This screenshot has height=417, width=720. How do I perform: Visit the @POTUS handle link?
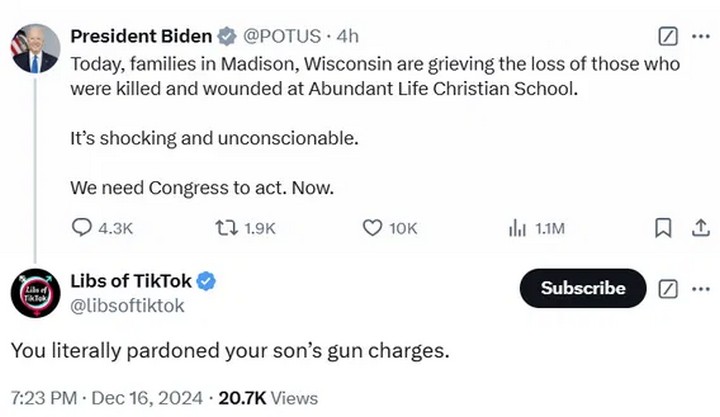click(x=281, y=36)
